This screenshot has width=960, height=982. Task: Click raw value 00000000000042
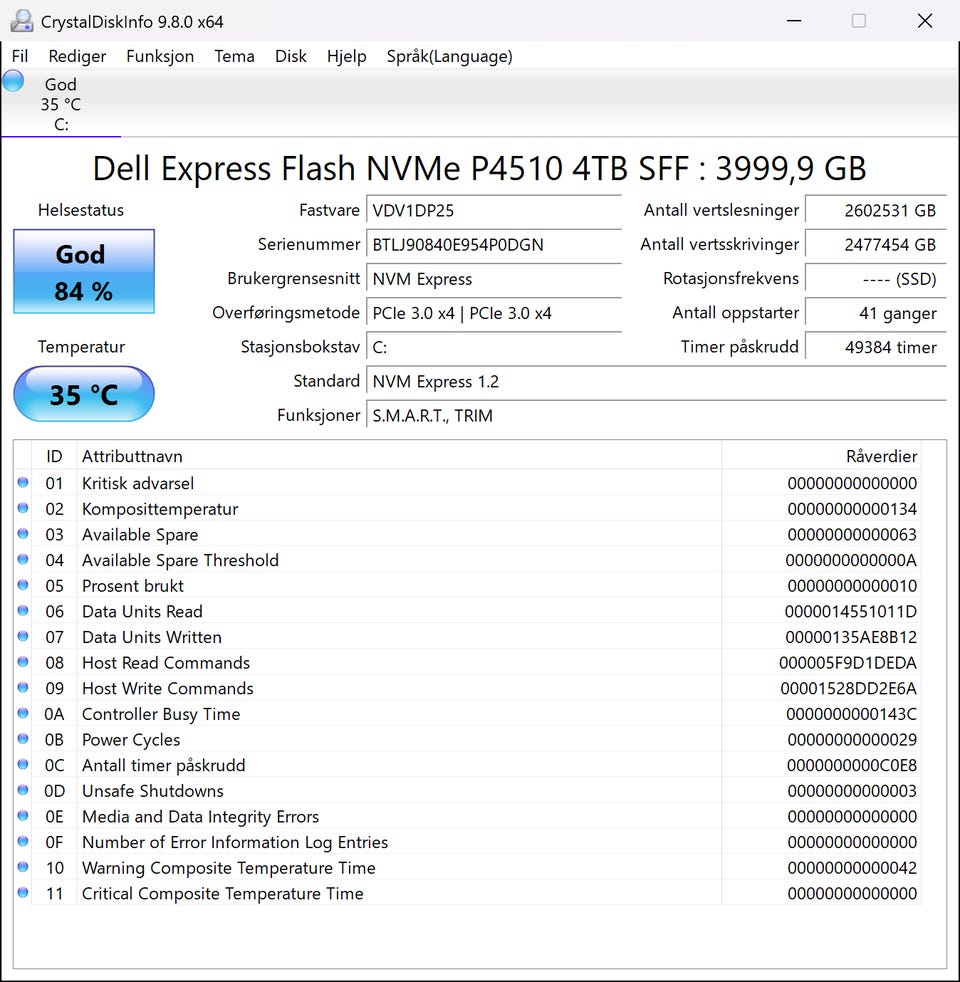coord(852,869)
